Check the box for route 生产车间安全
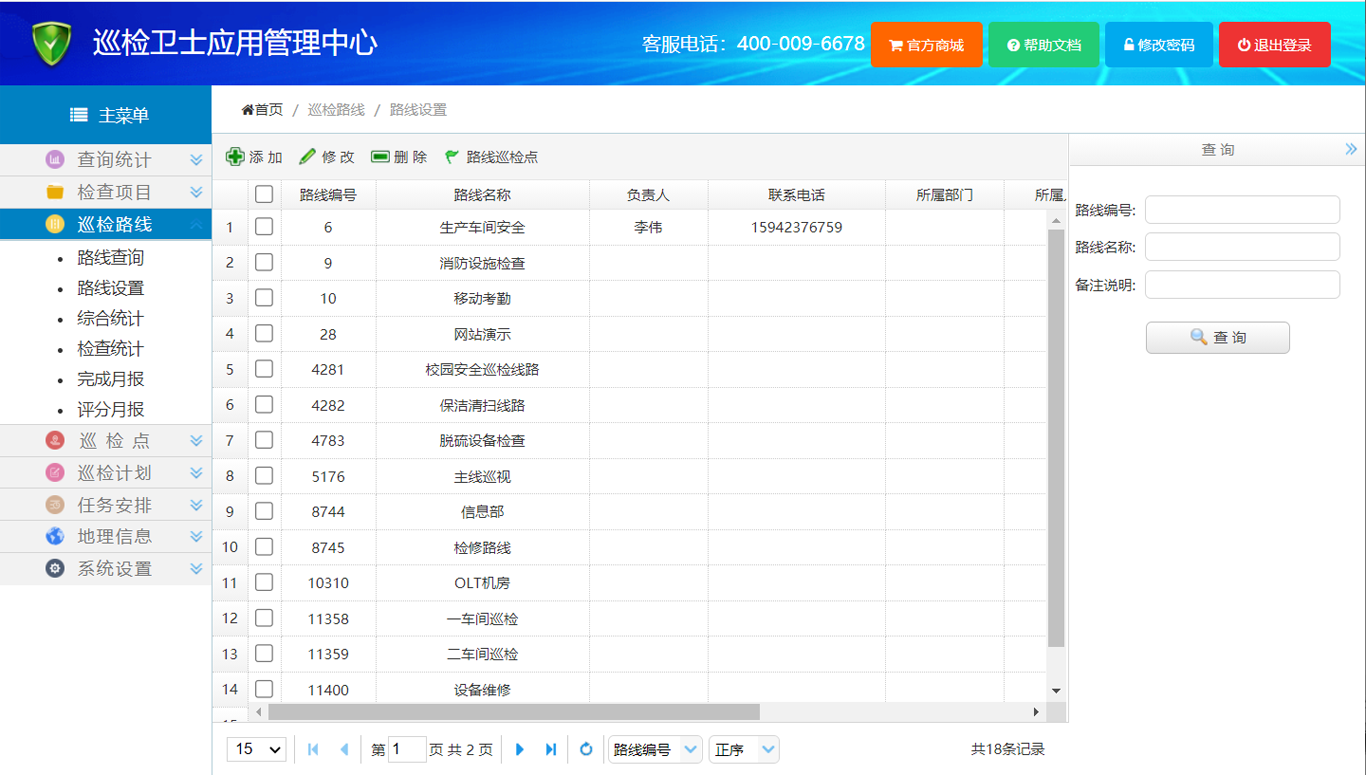Screen dimensions: 1366x775 264,227
